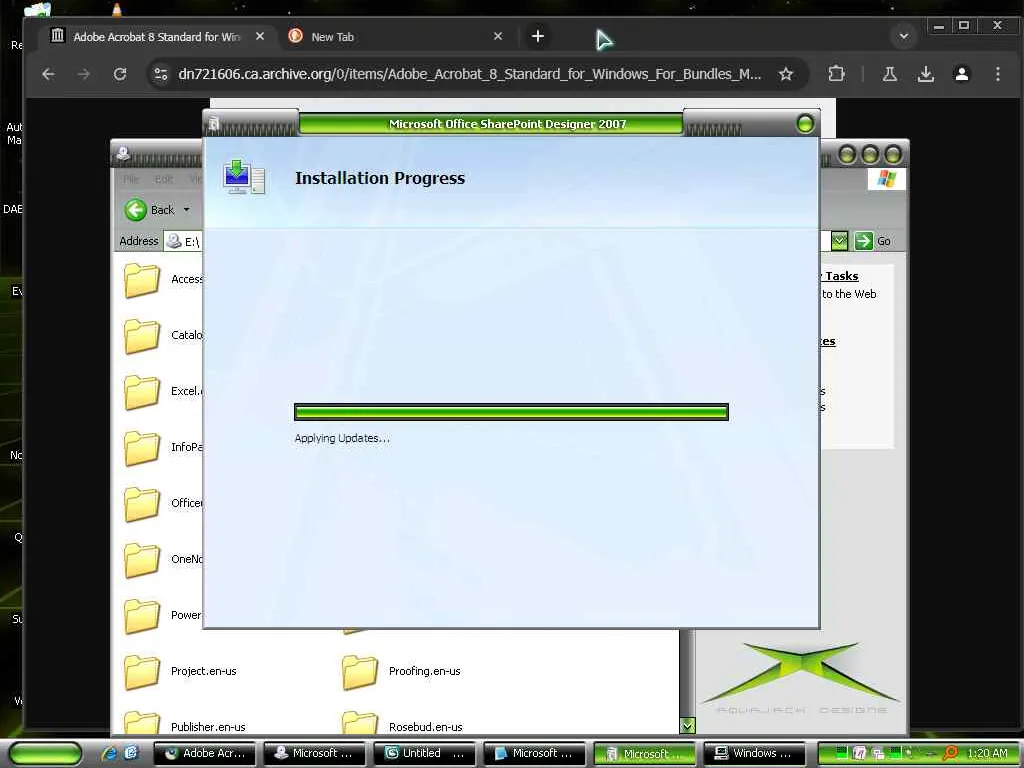Open the browser three-dot menu
This screenshot has height=768, width=1024.
(x=997, y=74)
